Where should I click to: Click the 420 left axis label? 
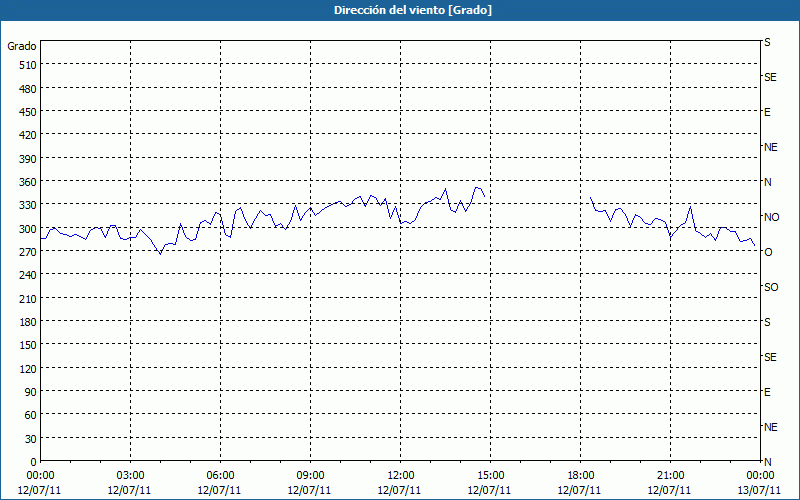(x=28, y=135)
